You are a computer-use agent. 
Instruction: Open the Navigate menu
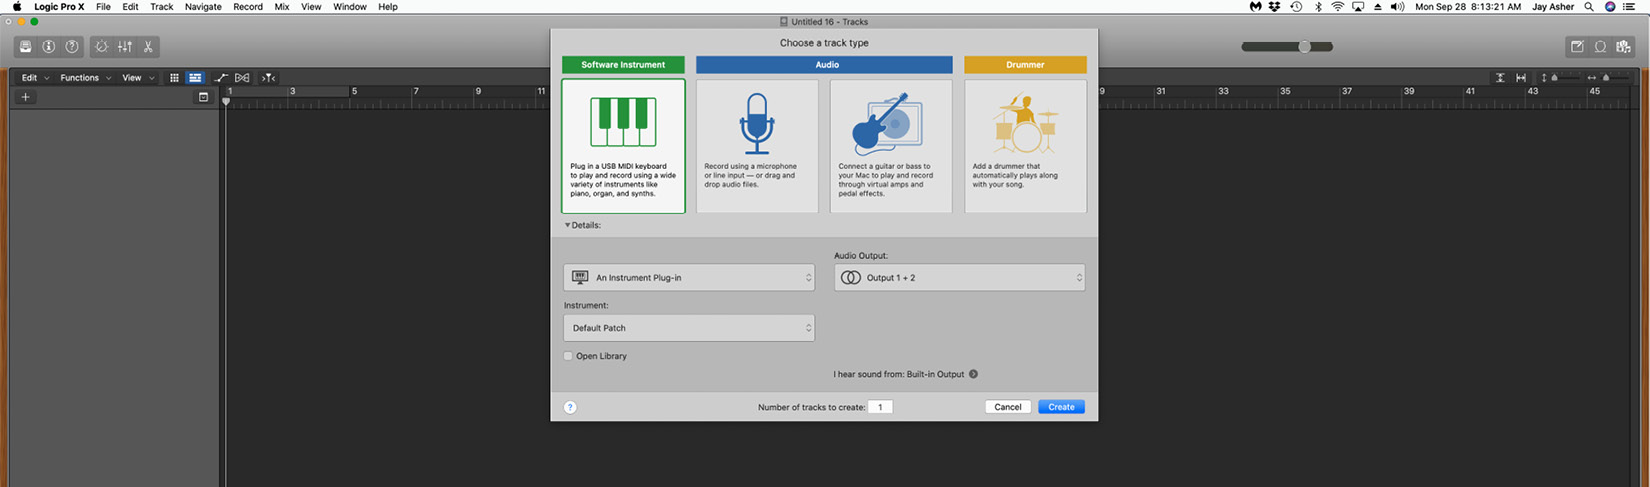click(203, 7)
